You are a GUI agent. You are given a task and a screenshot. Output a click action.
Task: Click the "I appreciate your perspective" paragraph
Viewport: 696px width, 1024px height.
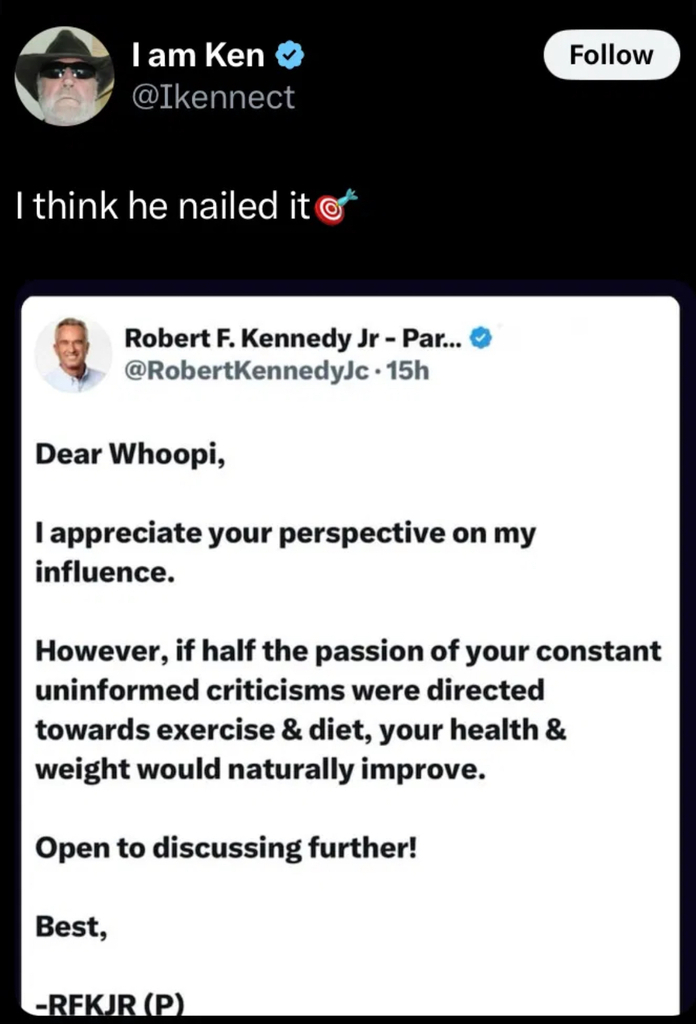(x=286, y=533)
